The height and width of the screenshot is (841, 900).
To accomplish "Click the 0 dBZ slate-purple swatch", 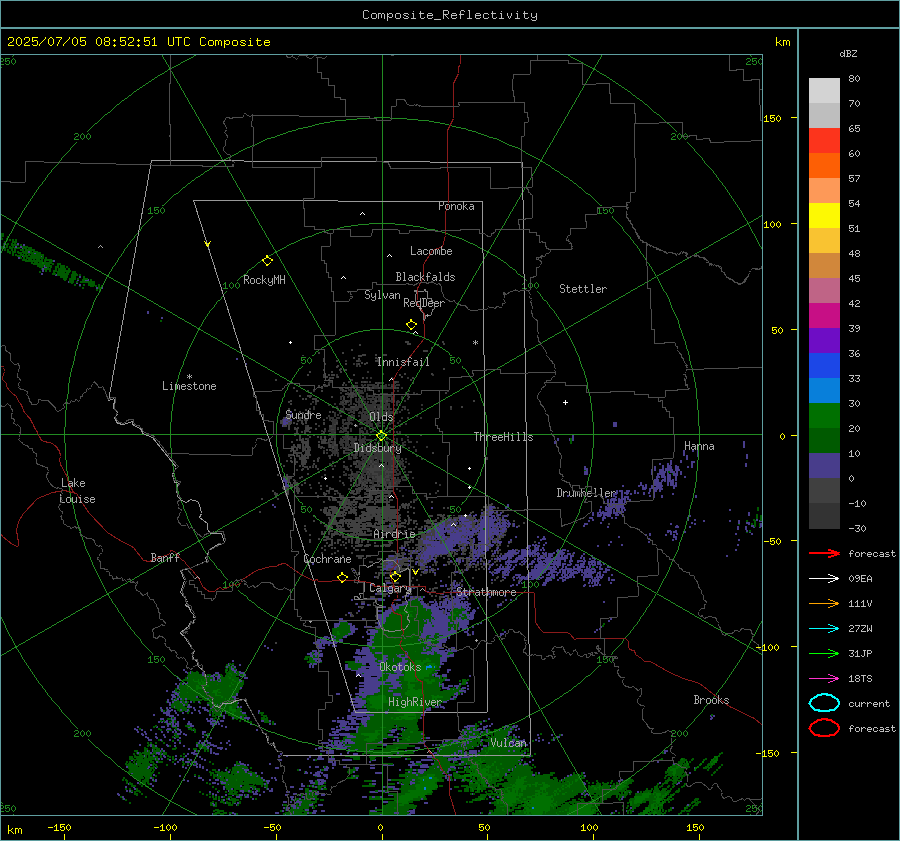I will [x=824, y=466].
